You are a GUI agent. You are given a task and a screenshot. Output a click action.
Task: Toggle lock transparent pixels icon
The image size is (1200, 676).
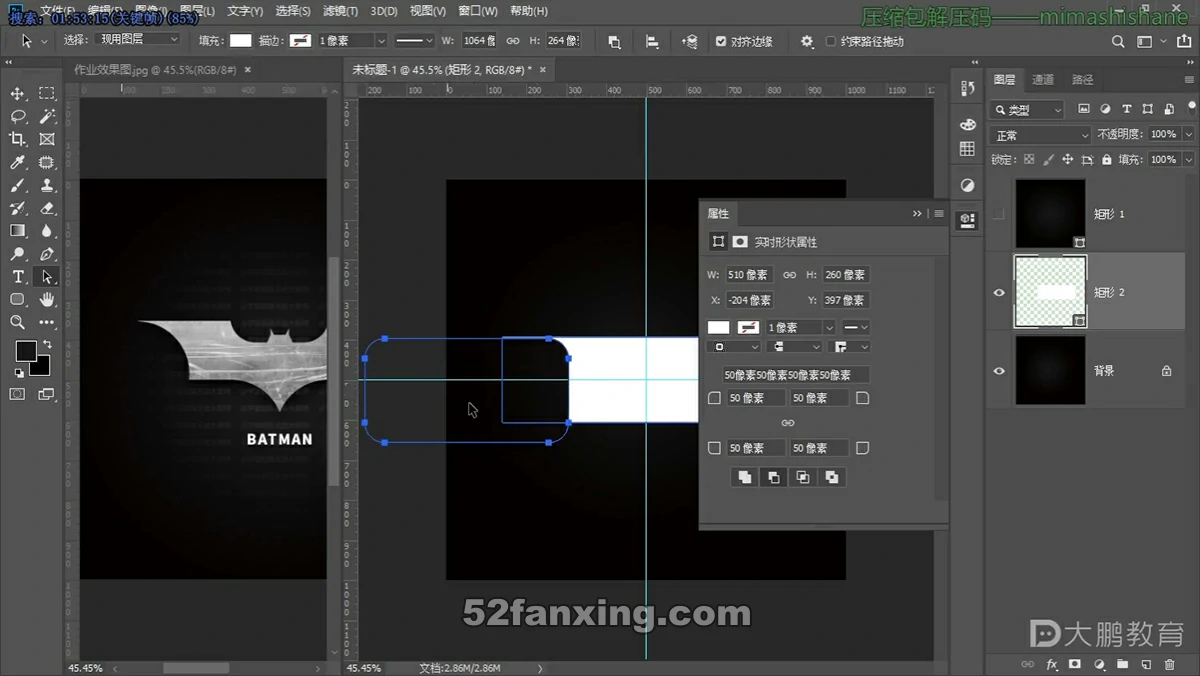click(1030, 160)
